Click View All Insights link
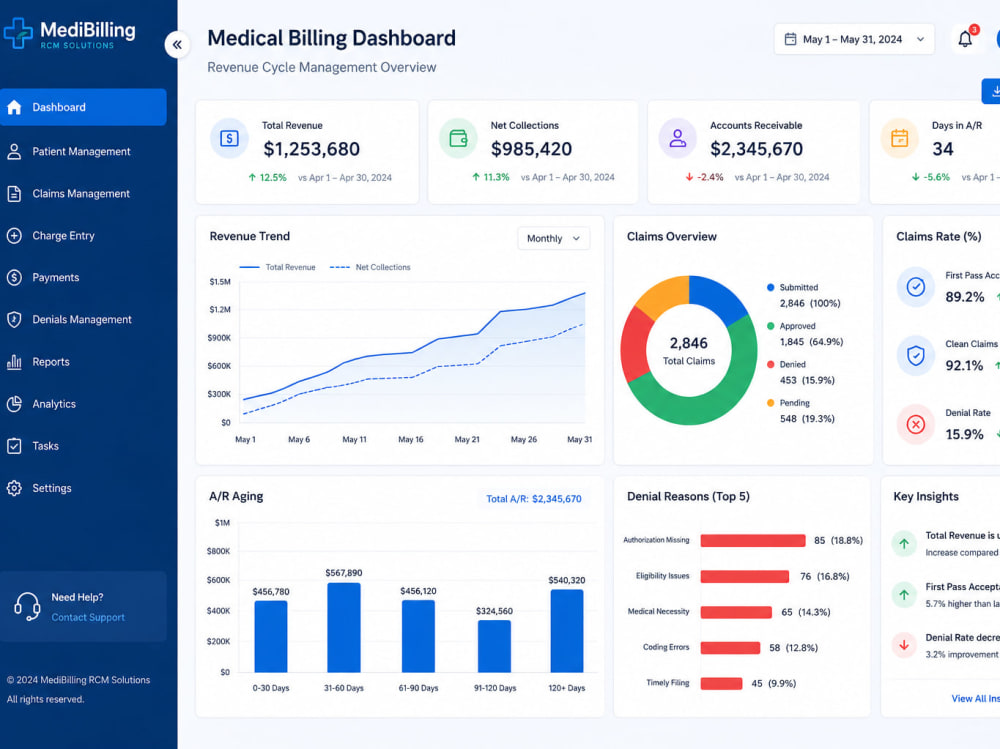Viewport: 1000px width, 749px height. (x=975, y=699)
